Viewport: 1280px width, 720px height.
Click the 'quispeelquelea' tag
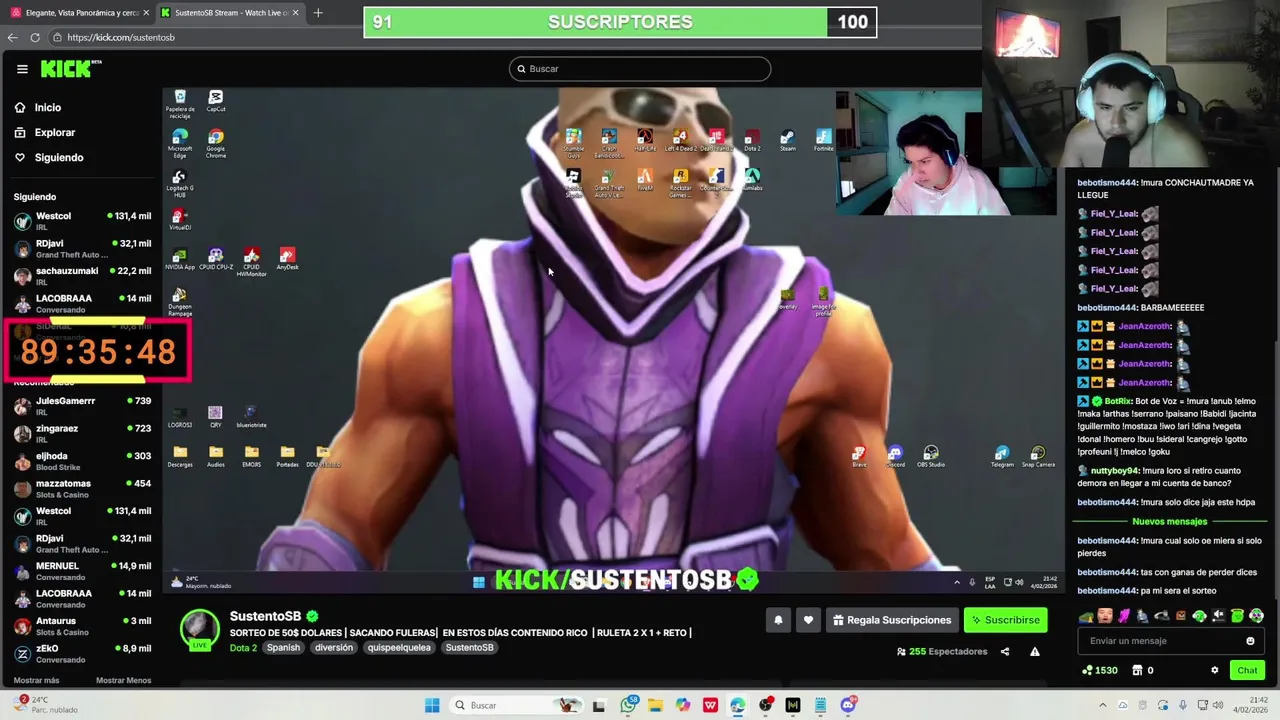399,647
